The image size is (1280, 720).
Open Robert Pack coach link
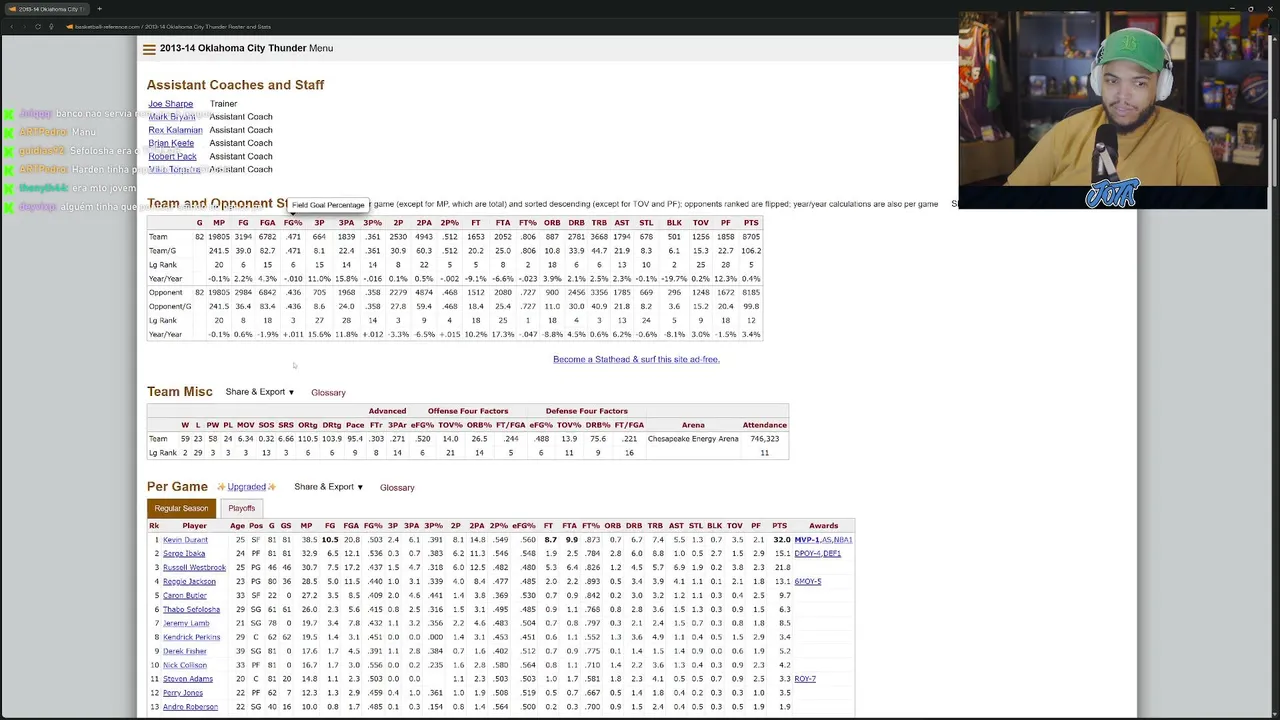point(172,156)
